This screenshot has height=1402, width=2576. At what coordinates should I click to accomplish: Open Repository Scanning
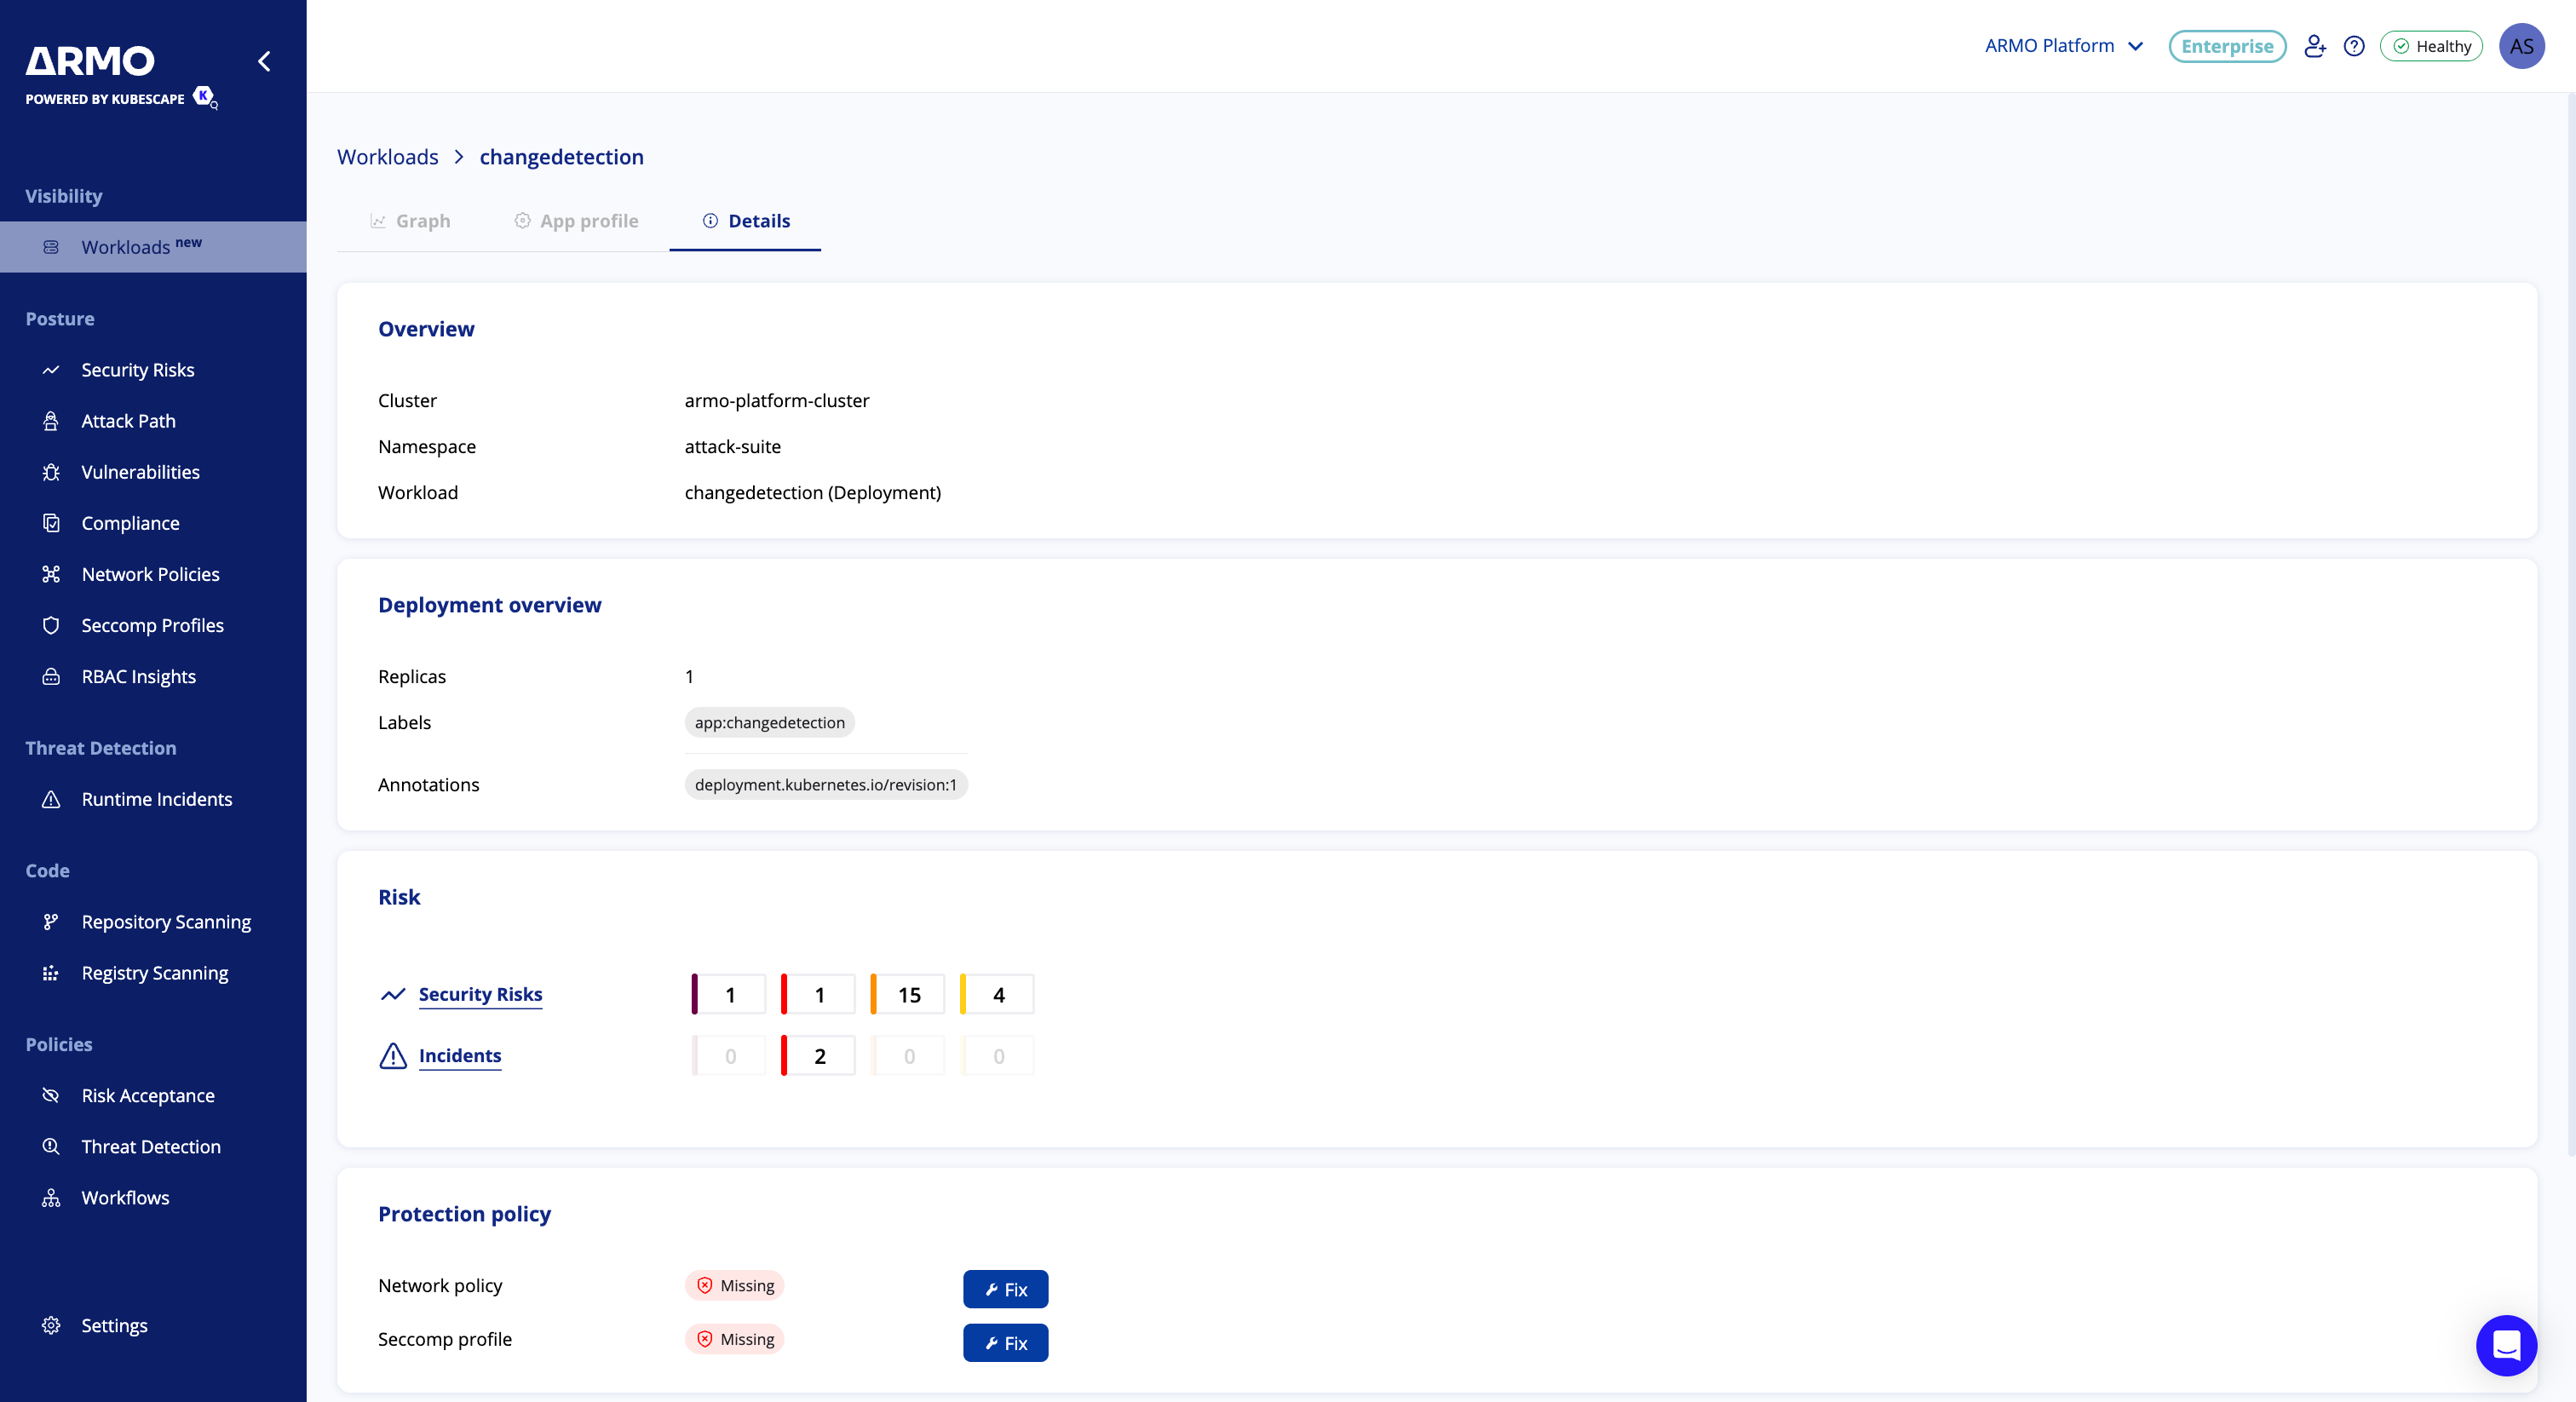(x=166, y=922)
